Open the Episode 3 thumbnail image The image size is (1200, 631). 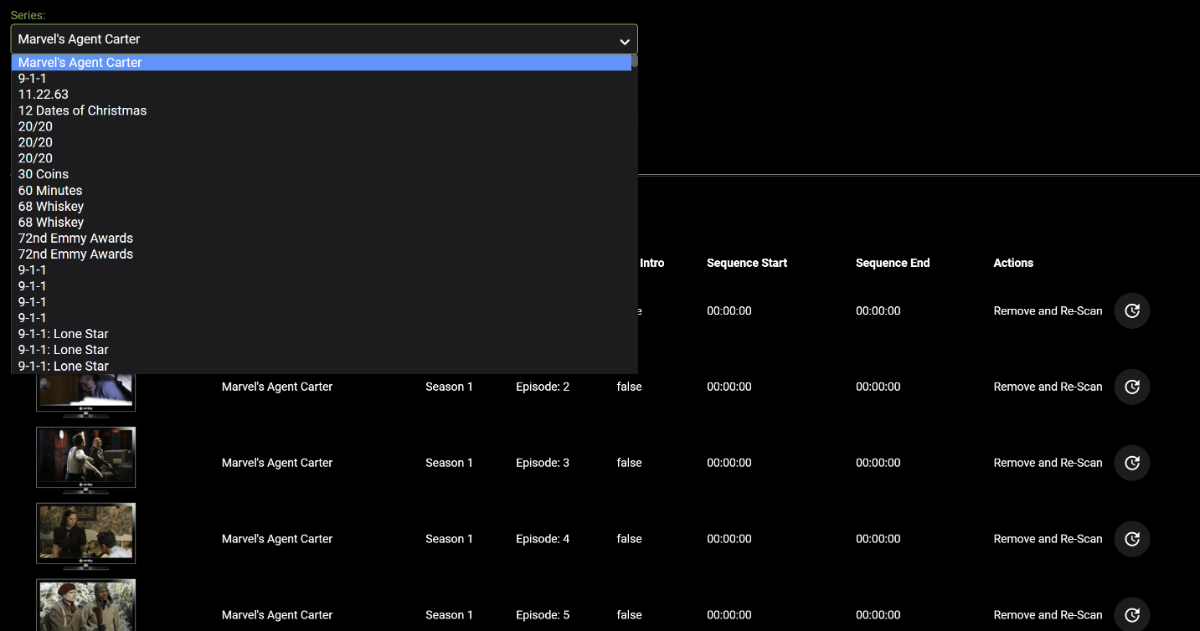(x=86, y=457)
